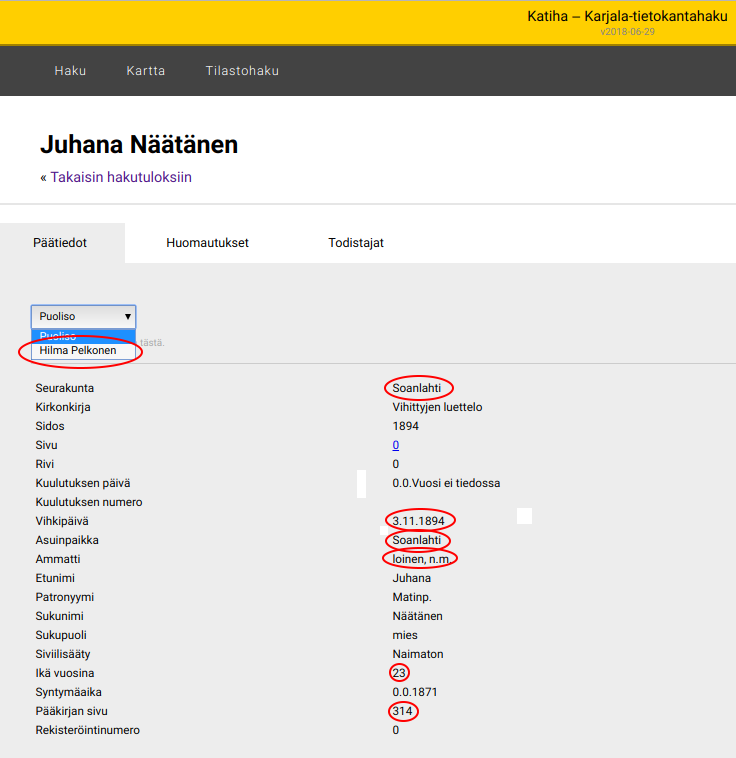Click the Asuinpaikka value Soanlahti
Viewport: 736px width, 758px height.
(418, 540)
